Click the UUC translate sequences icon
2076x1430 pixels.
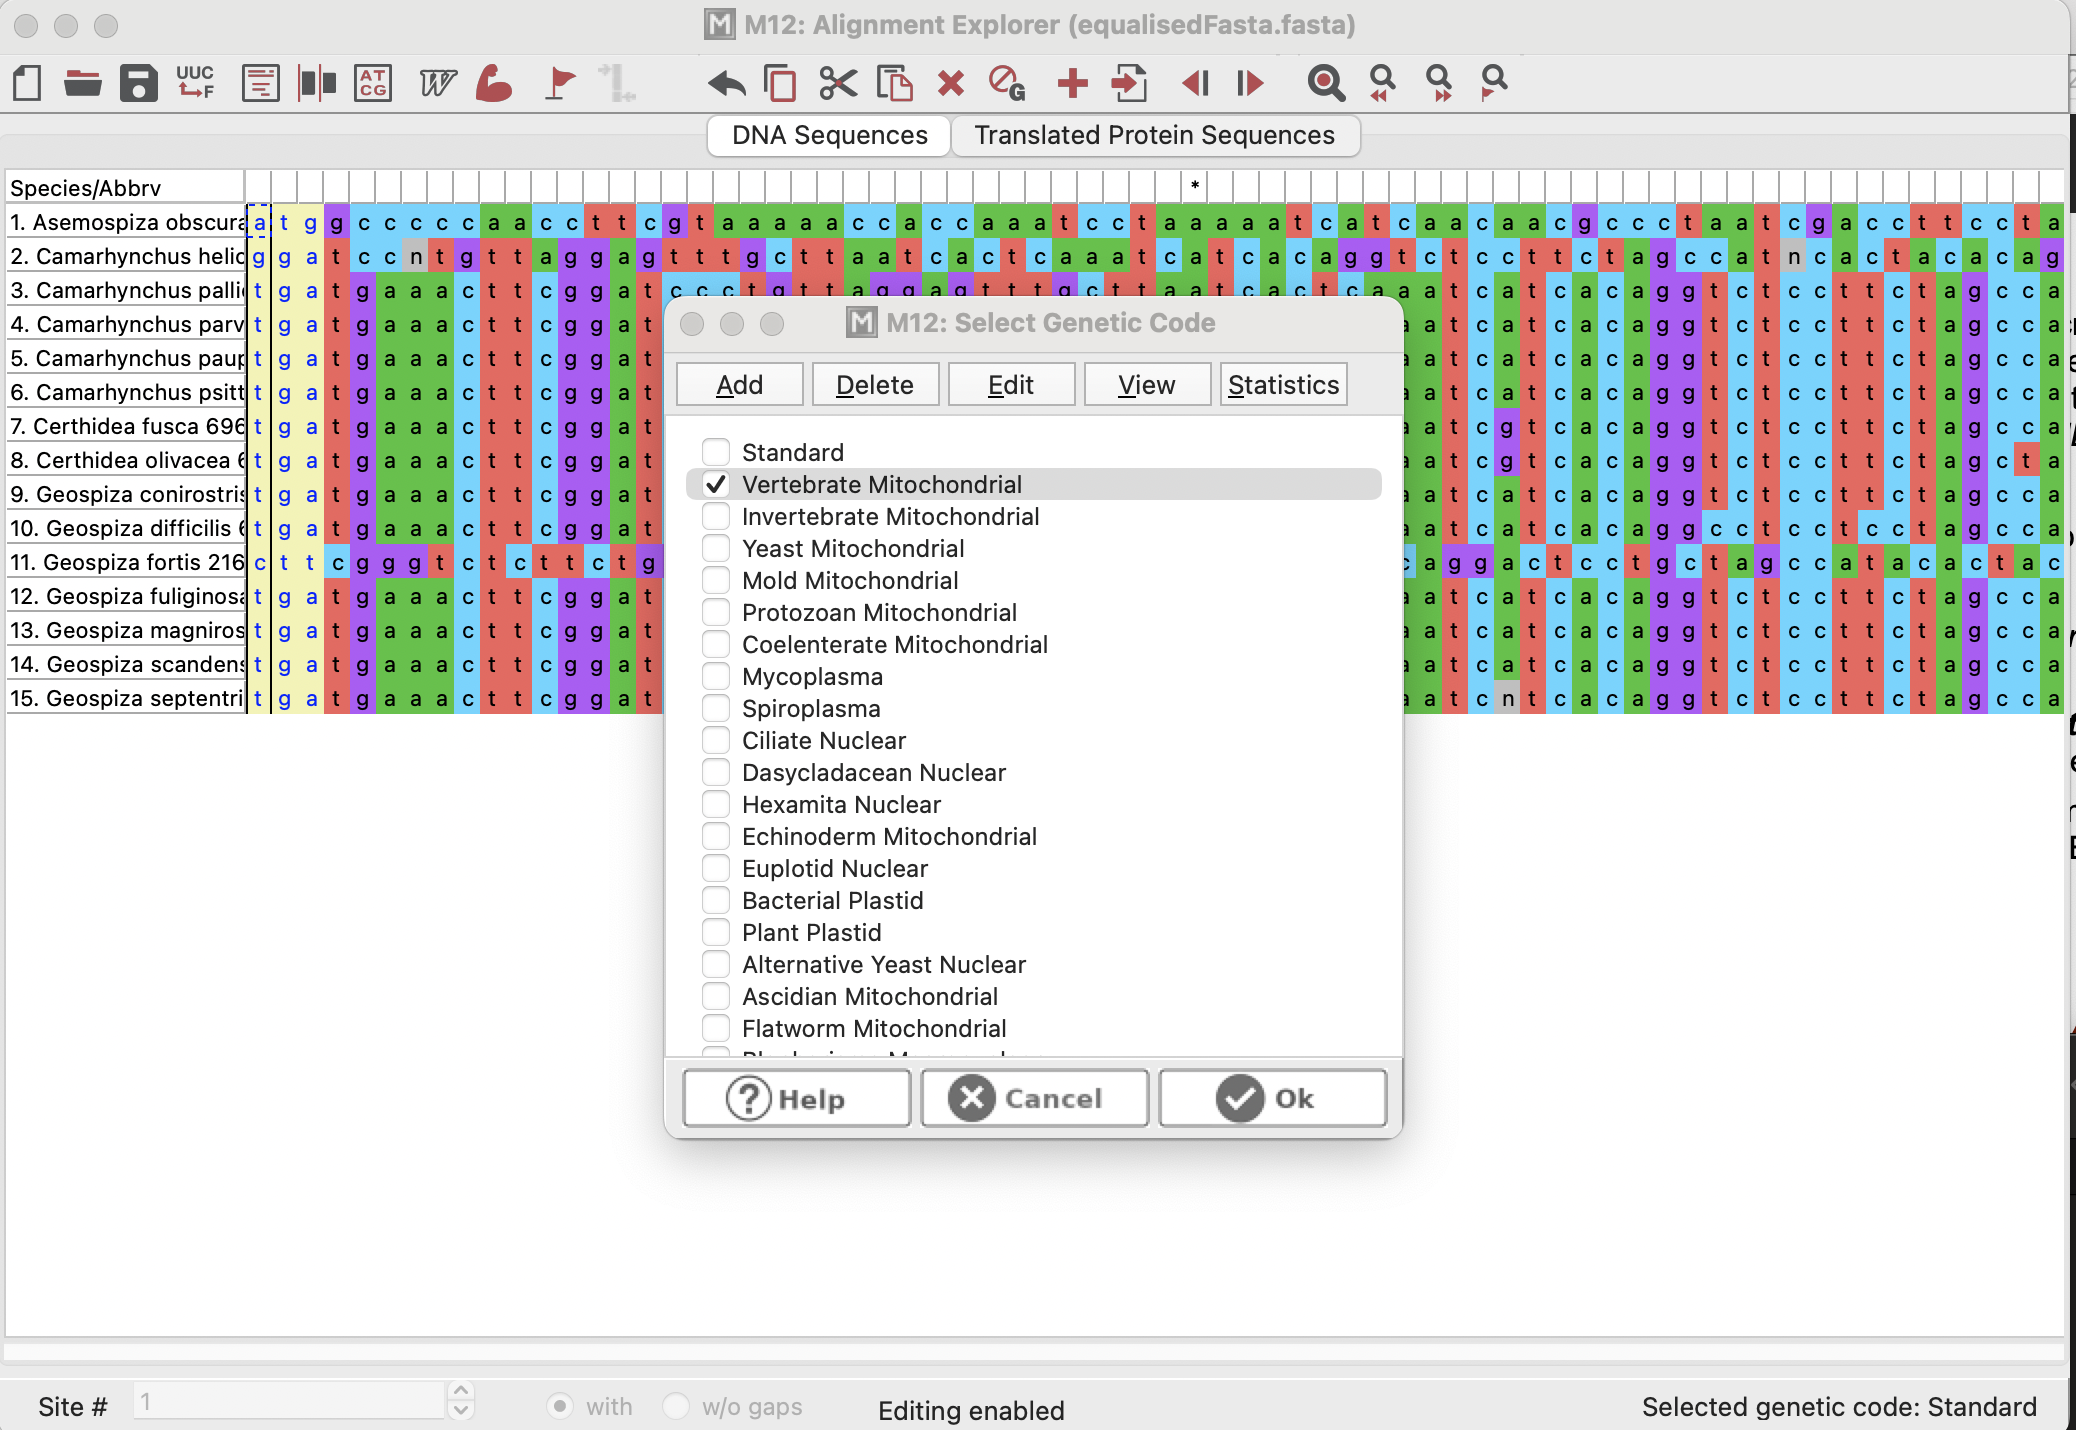[195, 82]
